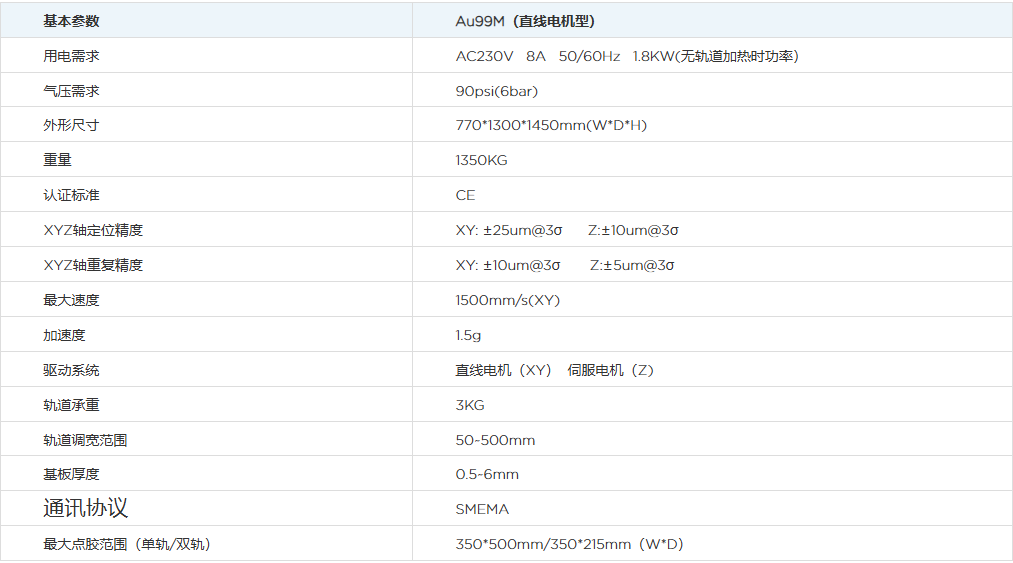Select the 0.5-6mm board thickness value
The width and height of the screenshot is (1013, 563).
tap(487, 474)
